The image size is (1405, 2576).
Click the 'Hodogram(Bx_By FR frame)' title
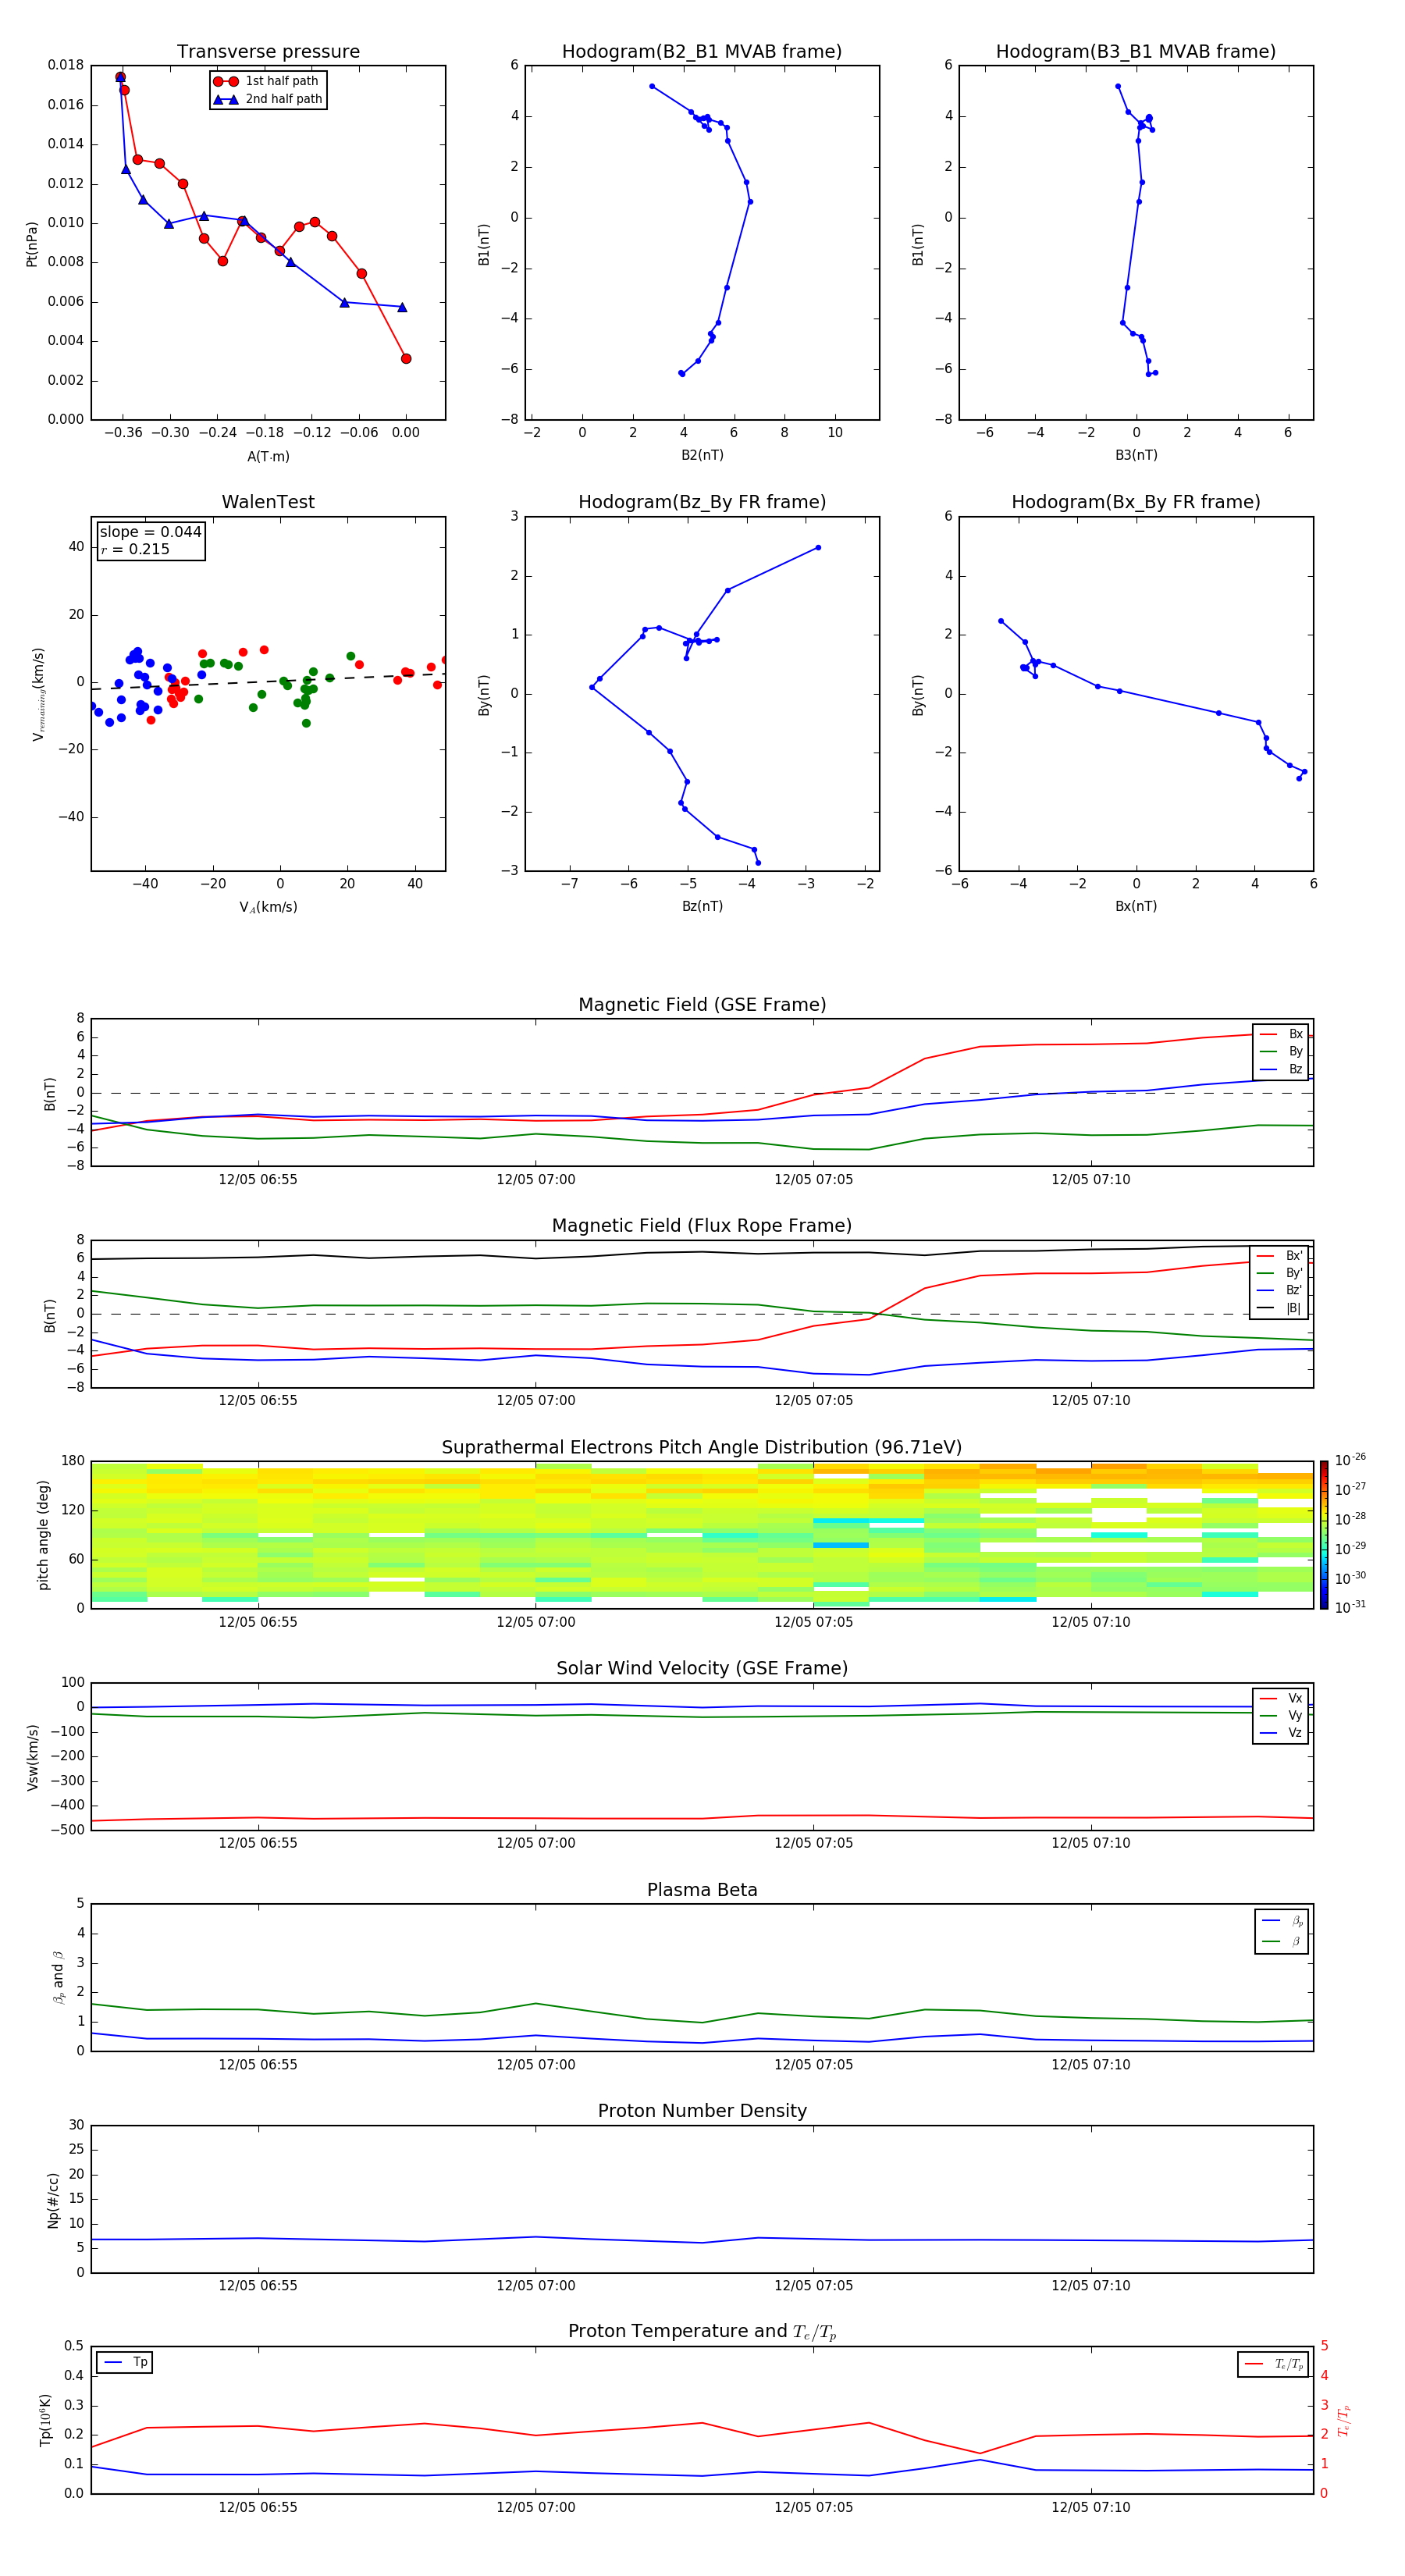[x=1135, y=502]
